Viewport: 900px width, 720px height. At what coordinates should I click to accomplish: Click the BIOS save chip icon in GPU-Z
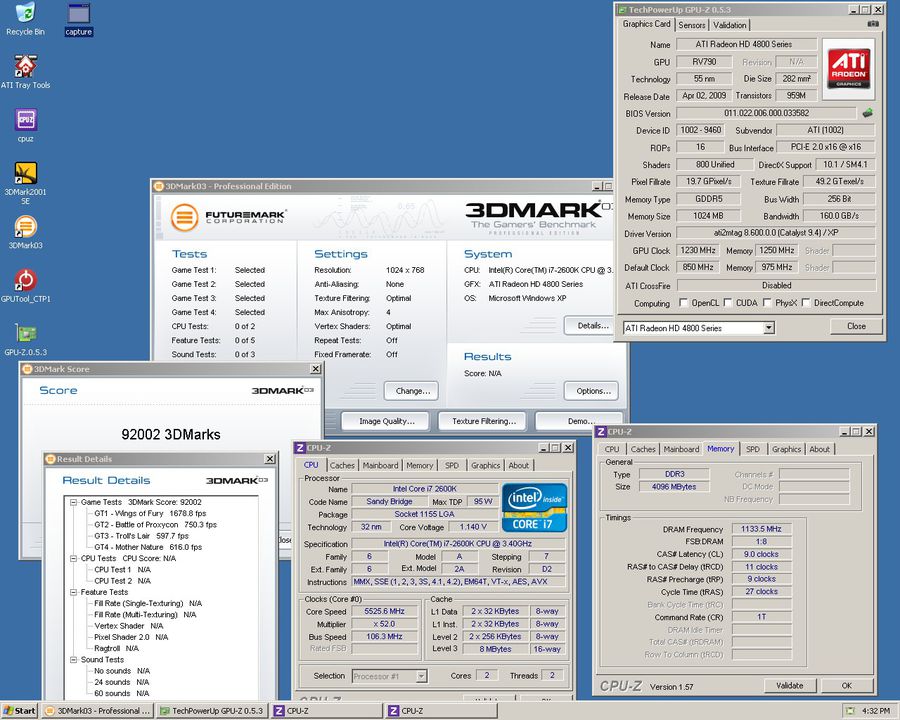(867, 113)
